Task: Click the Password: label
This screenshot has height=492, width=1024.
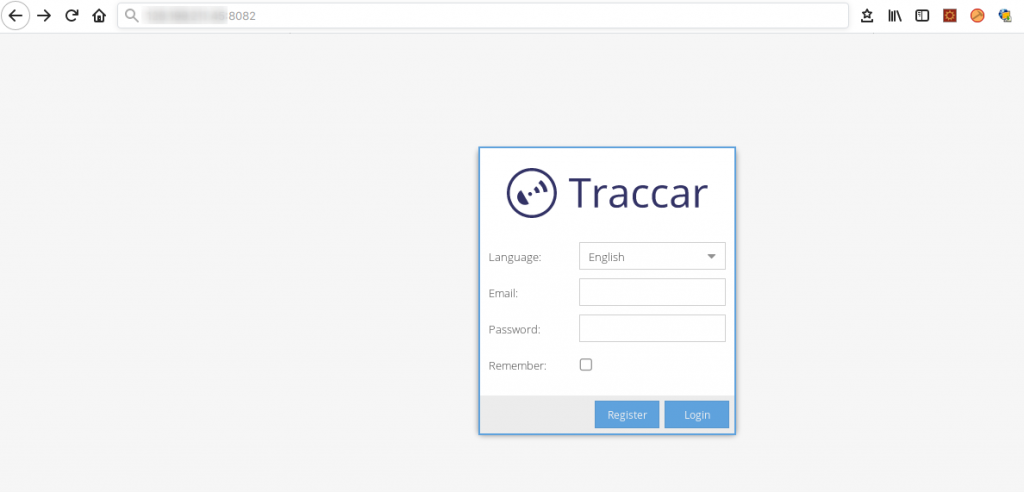Action: coord(515,329)
